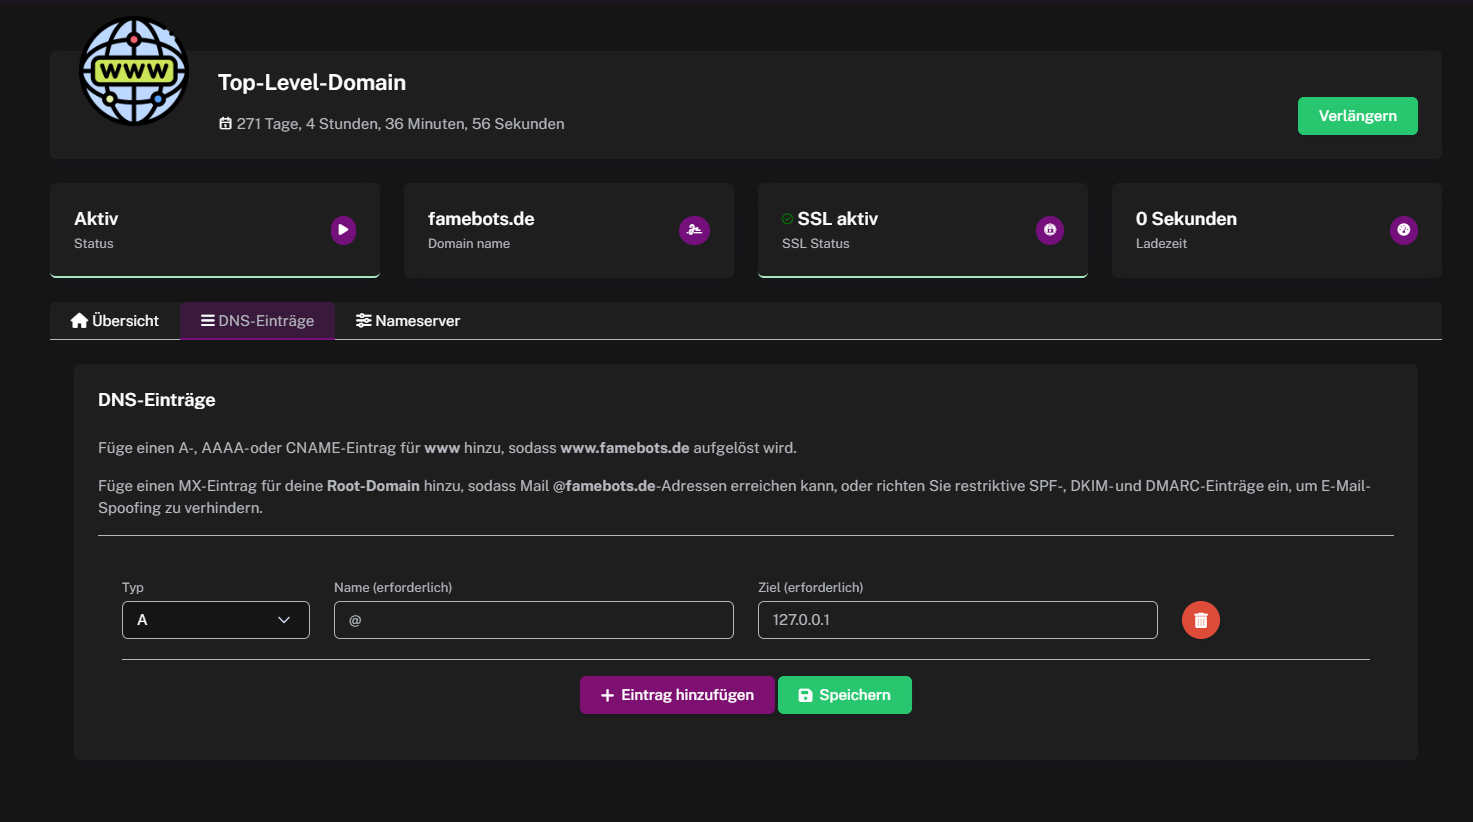The height and width of the screenshot is (822, 1473).
Task: Select the DNS-Einträge tab
Action: point(257,321)
